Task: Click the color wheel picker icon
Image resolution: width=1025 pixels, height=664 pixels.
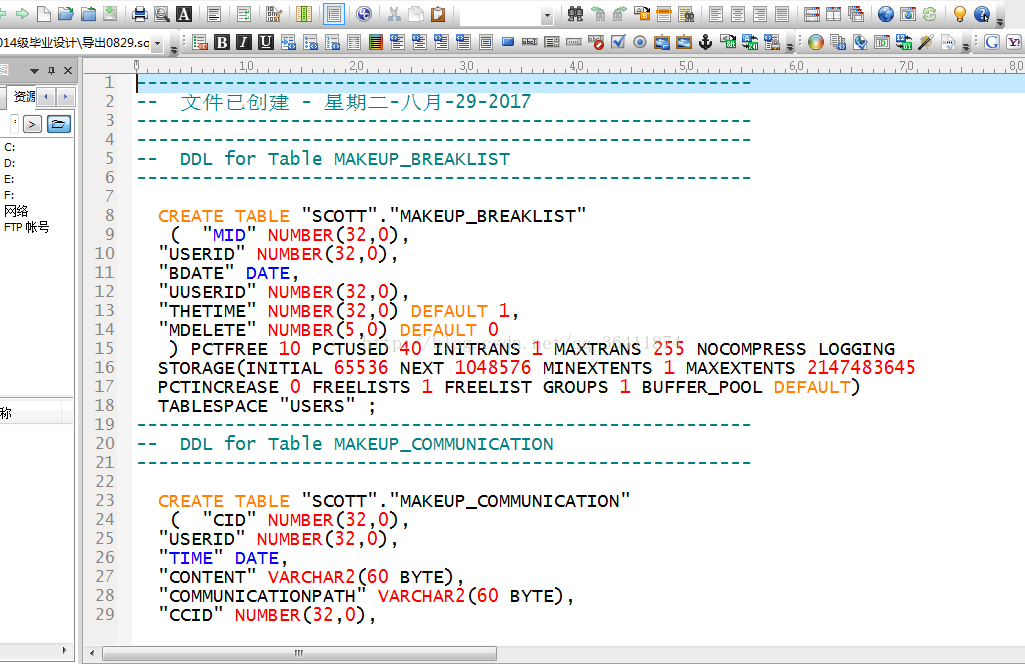Action: pos(816,42)
